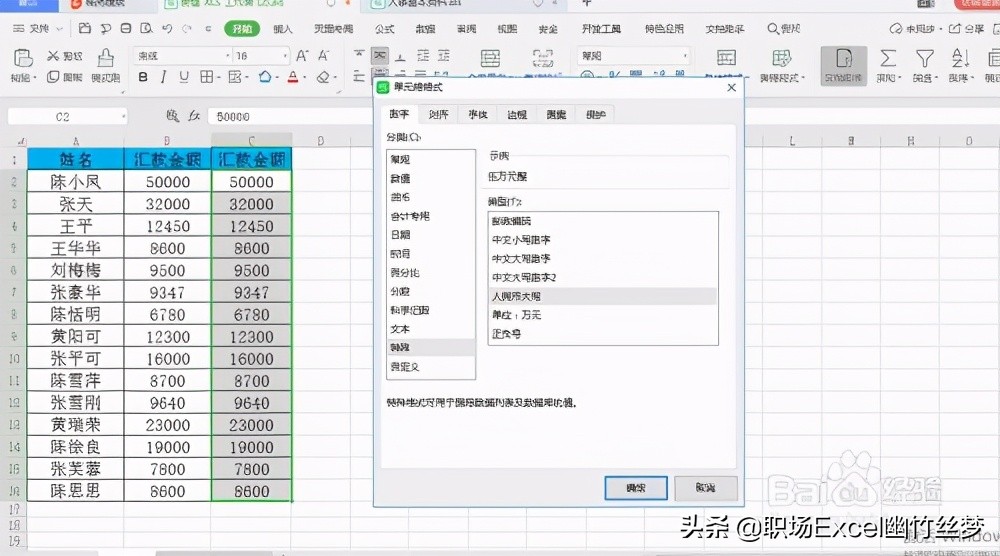
Task: Confirm the dialog with the OK button
Action: pos(636,488)
